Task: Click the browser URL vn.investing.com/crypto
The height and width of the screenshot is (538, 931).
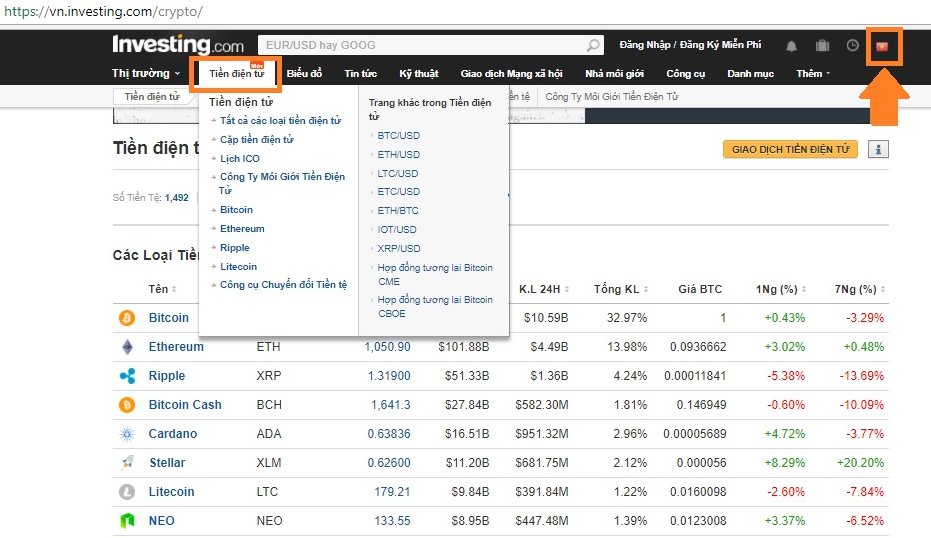Action: click(x=103, y=12)
